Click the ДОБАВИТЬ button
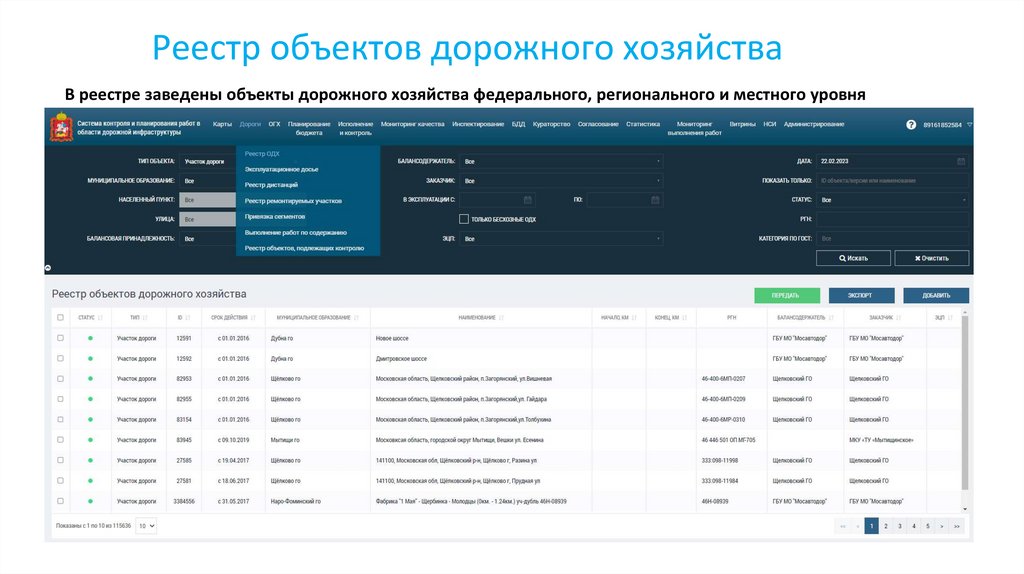The image size is (1024, 574). 936,295
